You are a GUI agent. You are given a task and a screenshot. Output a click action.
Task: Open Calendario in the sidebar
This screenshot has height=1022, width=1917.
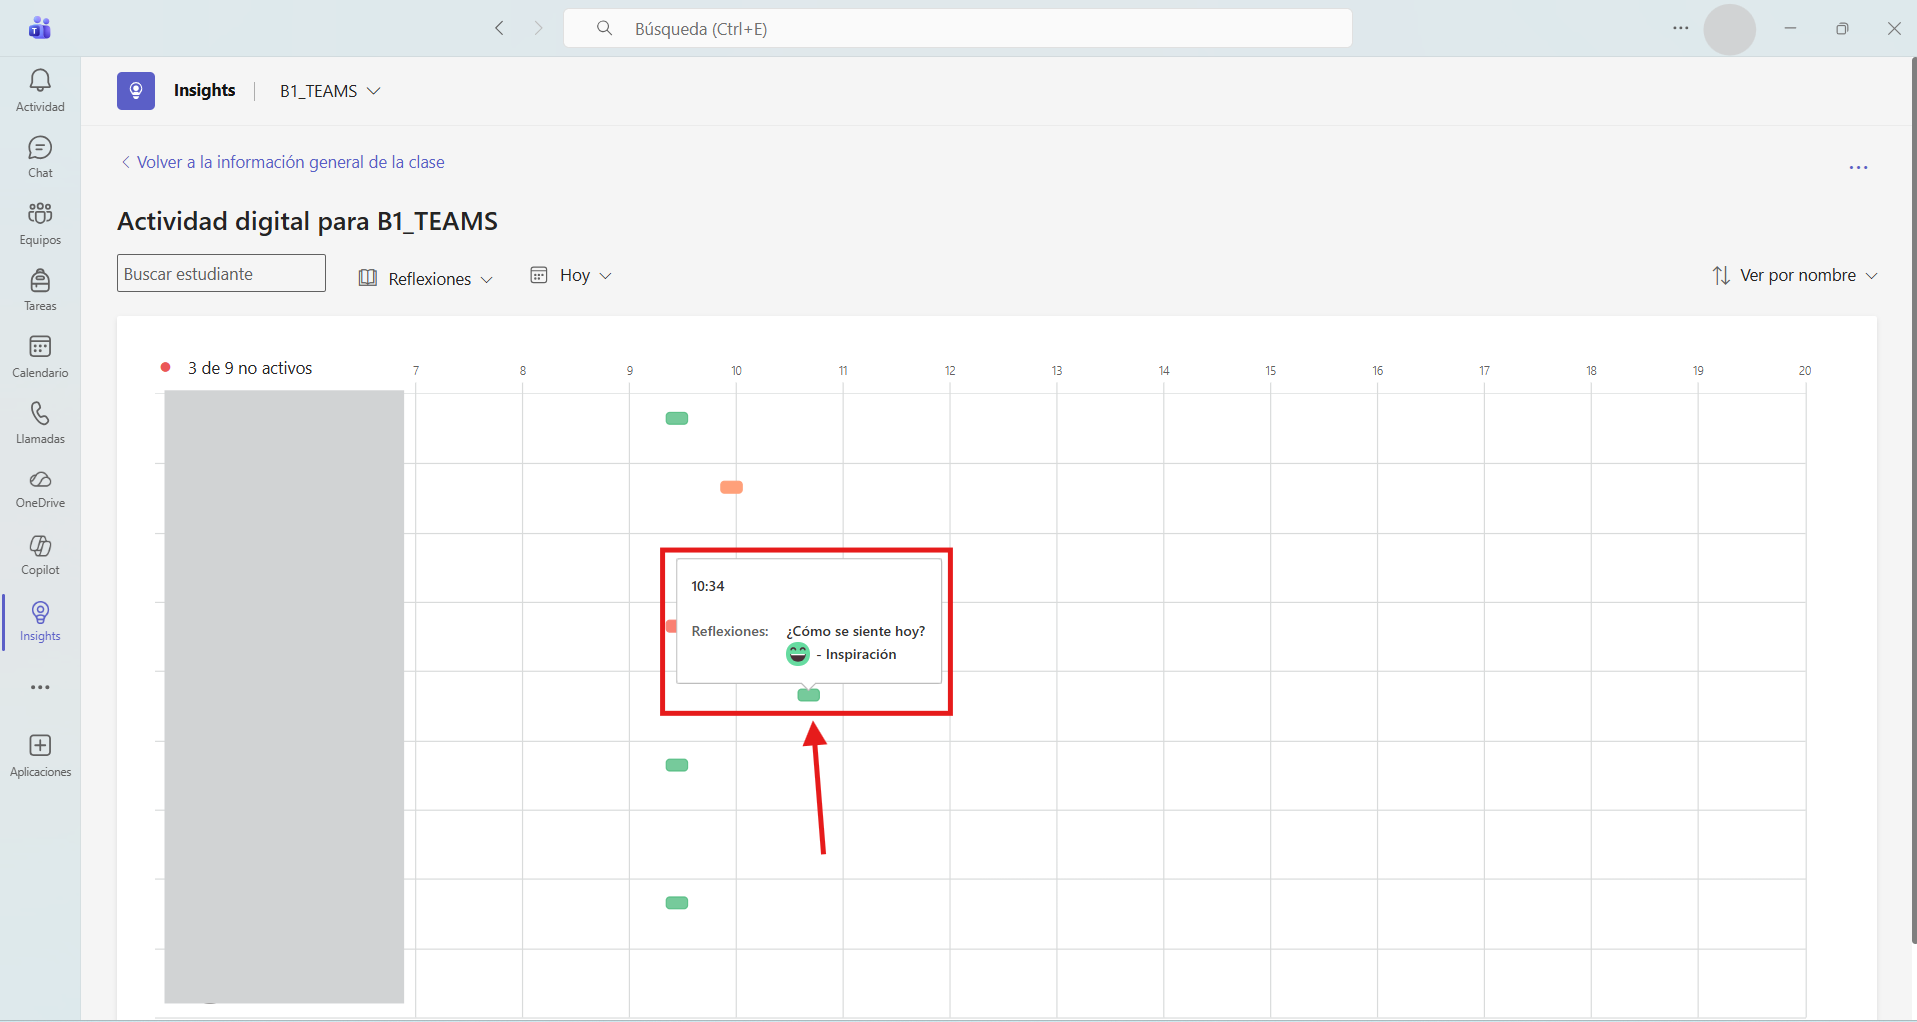coord(40,357)
